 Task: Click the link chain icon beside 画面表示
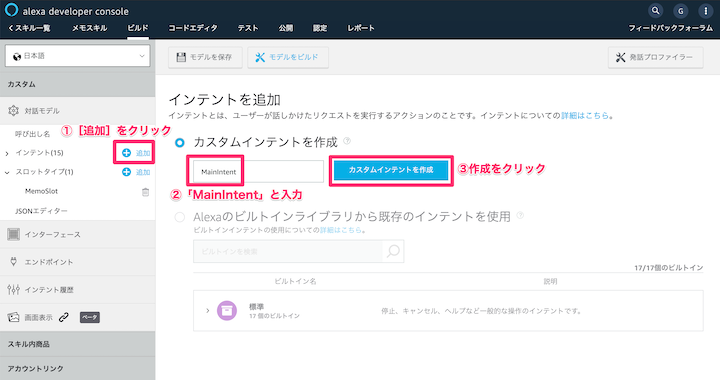click(64, 317)
